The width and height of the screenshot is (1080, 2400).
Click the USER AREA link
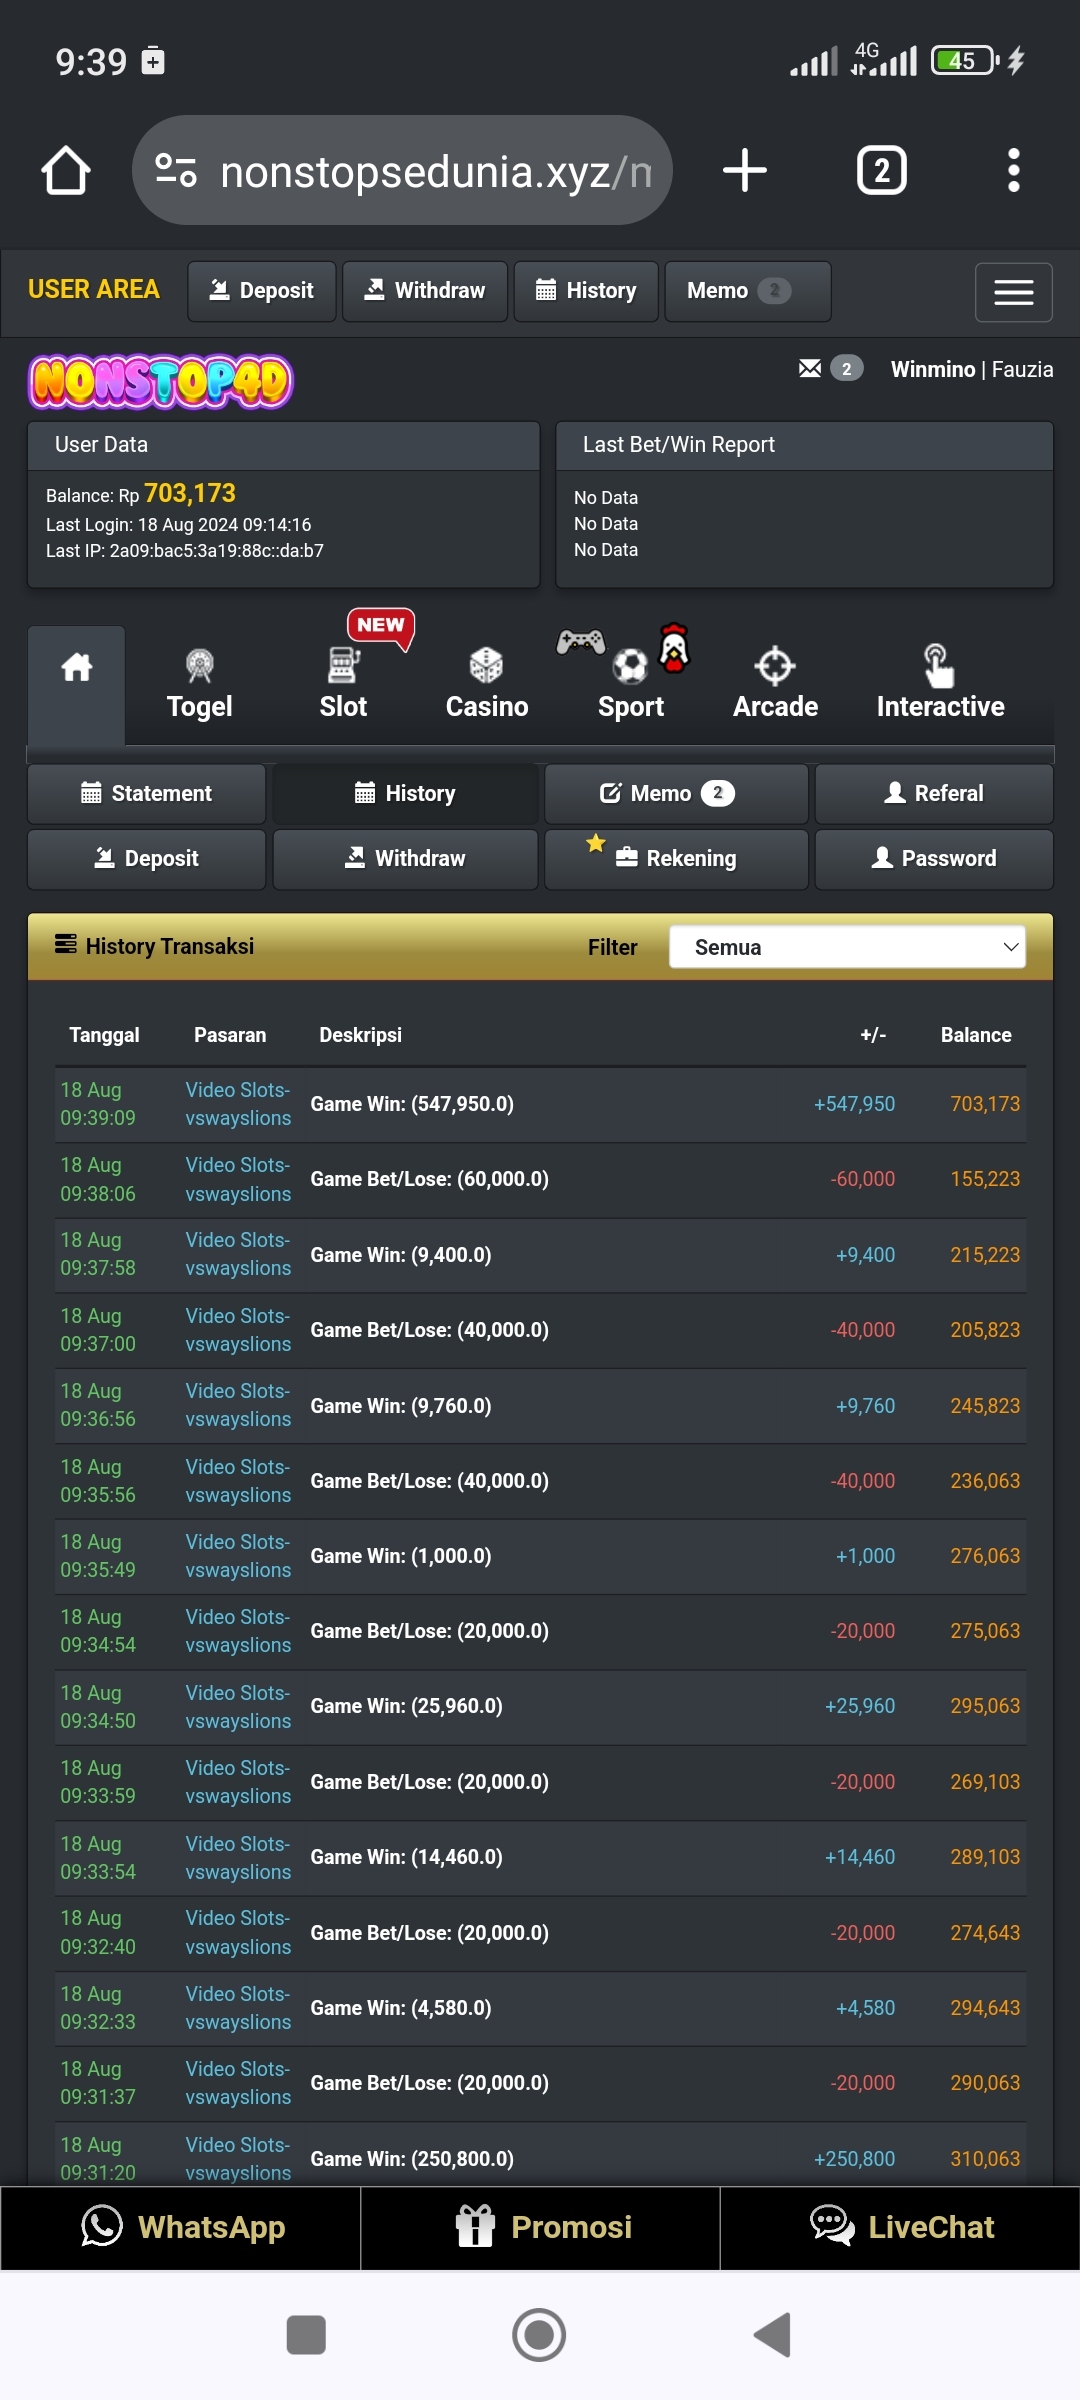(94, 290)
